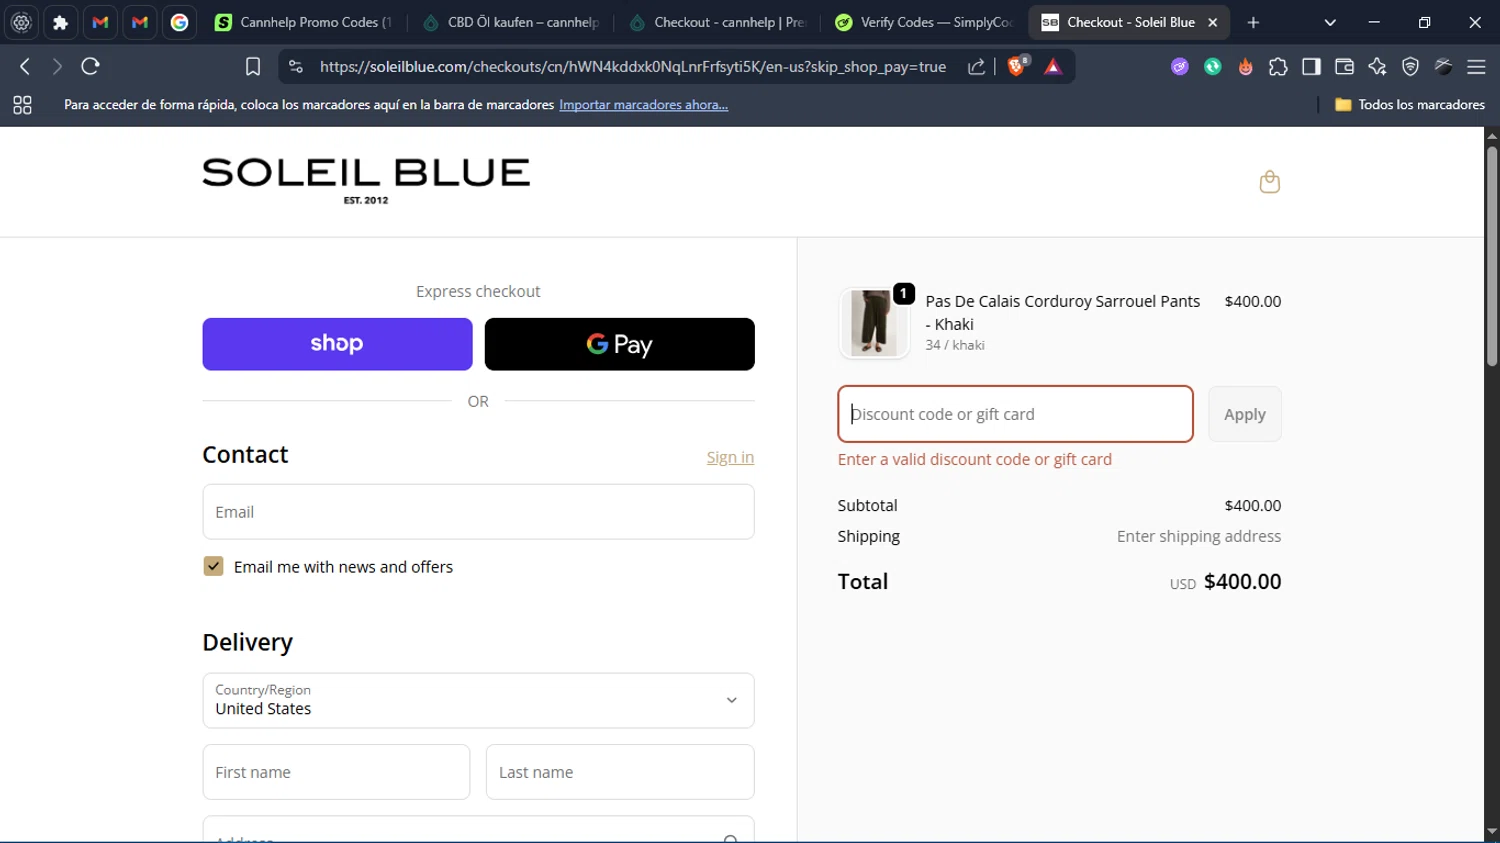
Task: Switch to CBD Öl kaufen tab
Action: pyautogui.click(x=511, y=22)
